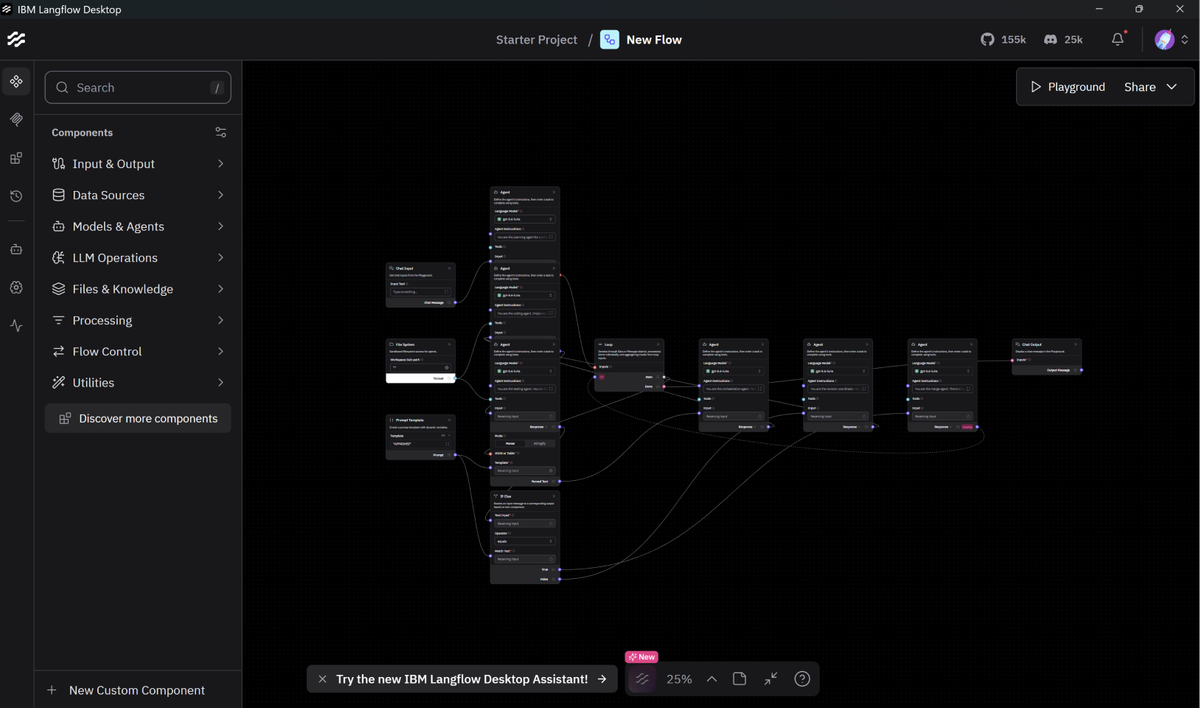Image resolution: width=1200 pixels, height=708 pixels.
Task: Open the MCP paperclip sidebar icon
Action: point(16,120)
